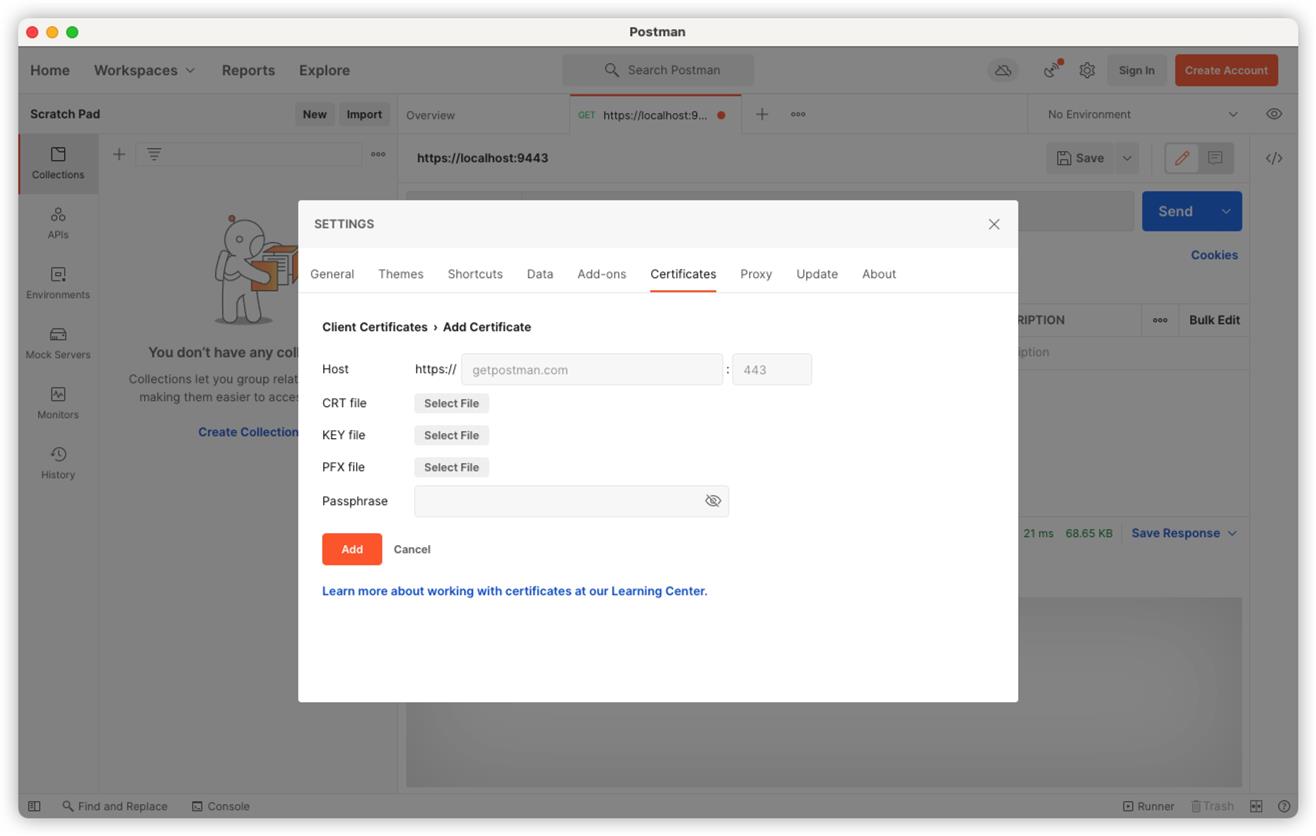Click the Passphrase input field
1316x836 pixels.
[x=571, y=501]
